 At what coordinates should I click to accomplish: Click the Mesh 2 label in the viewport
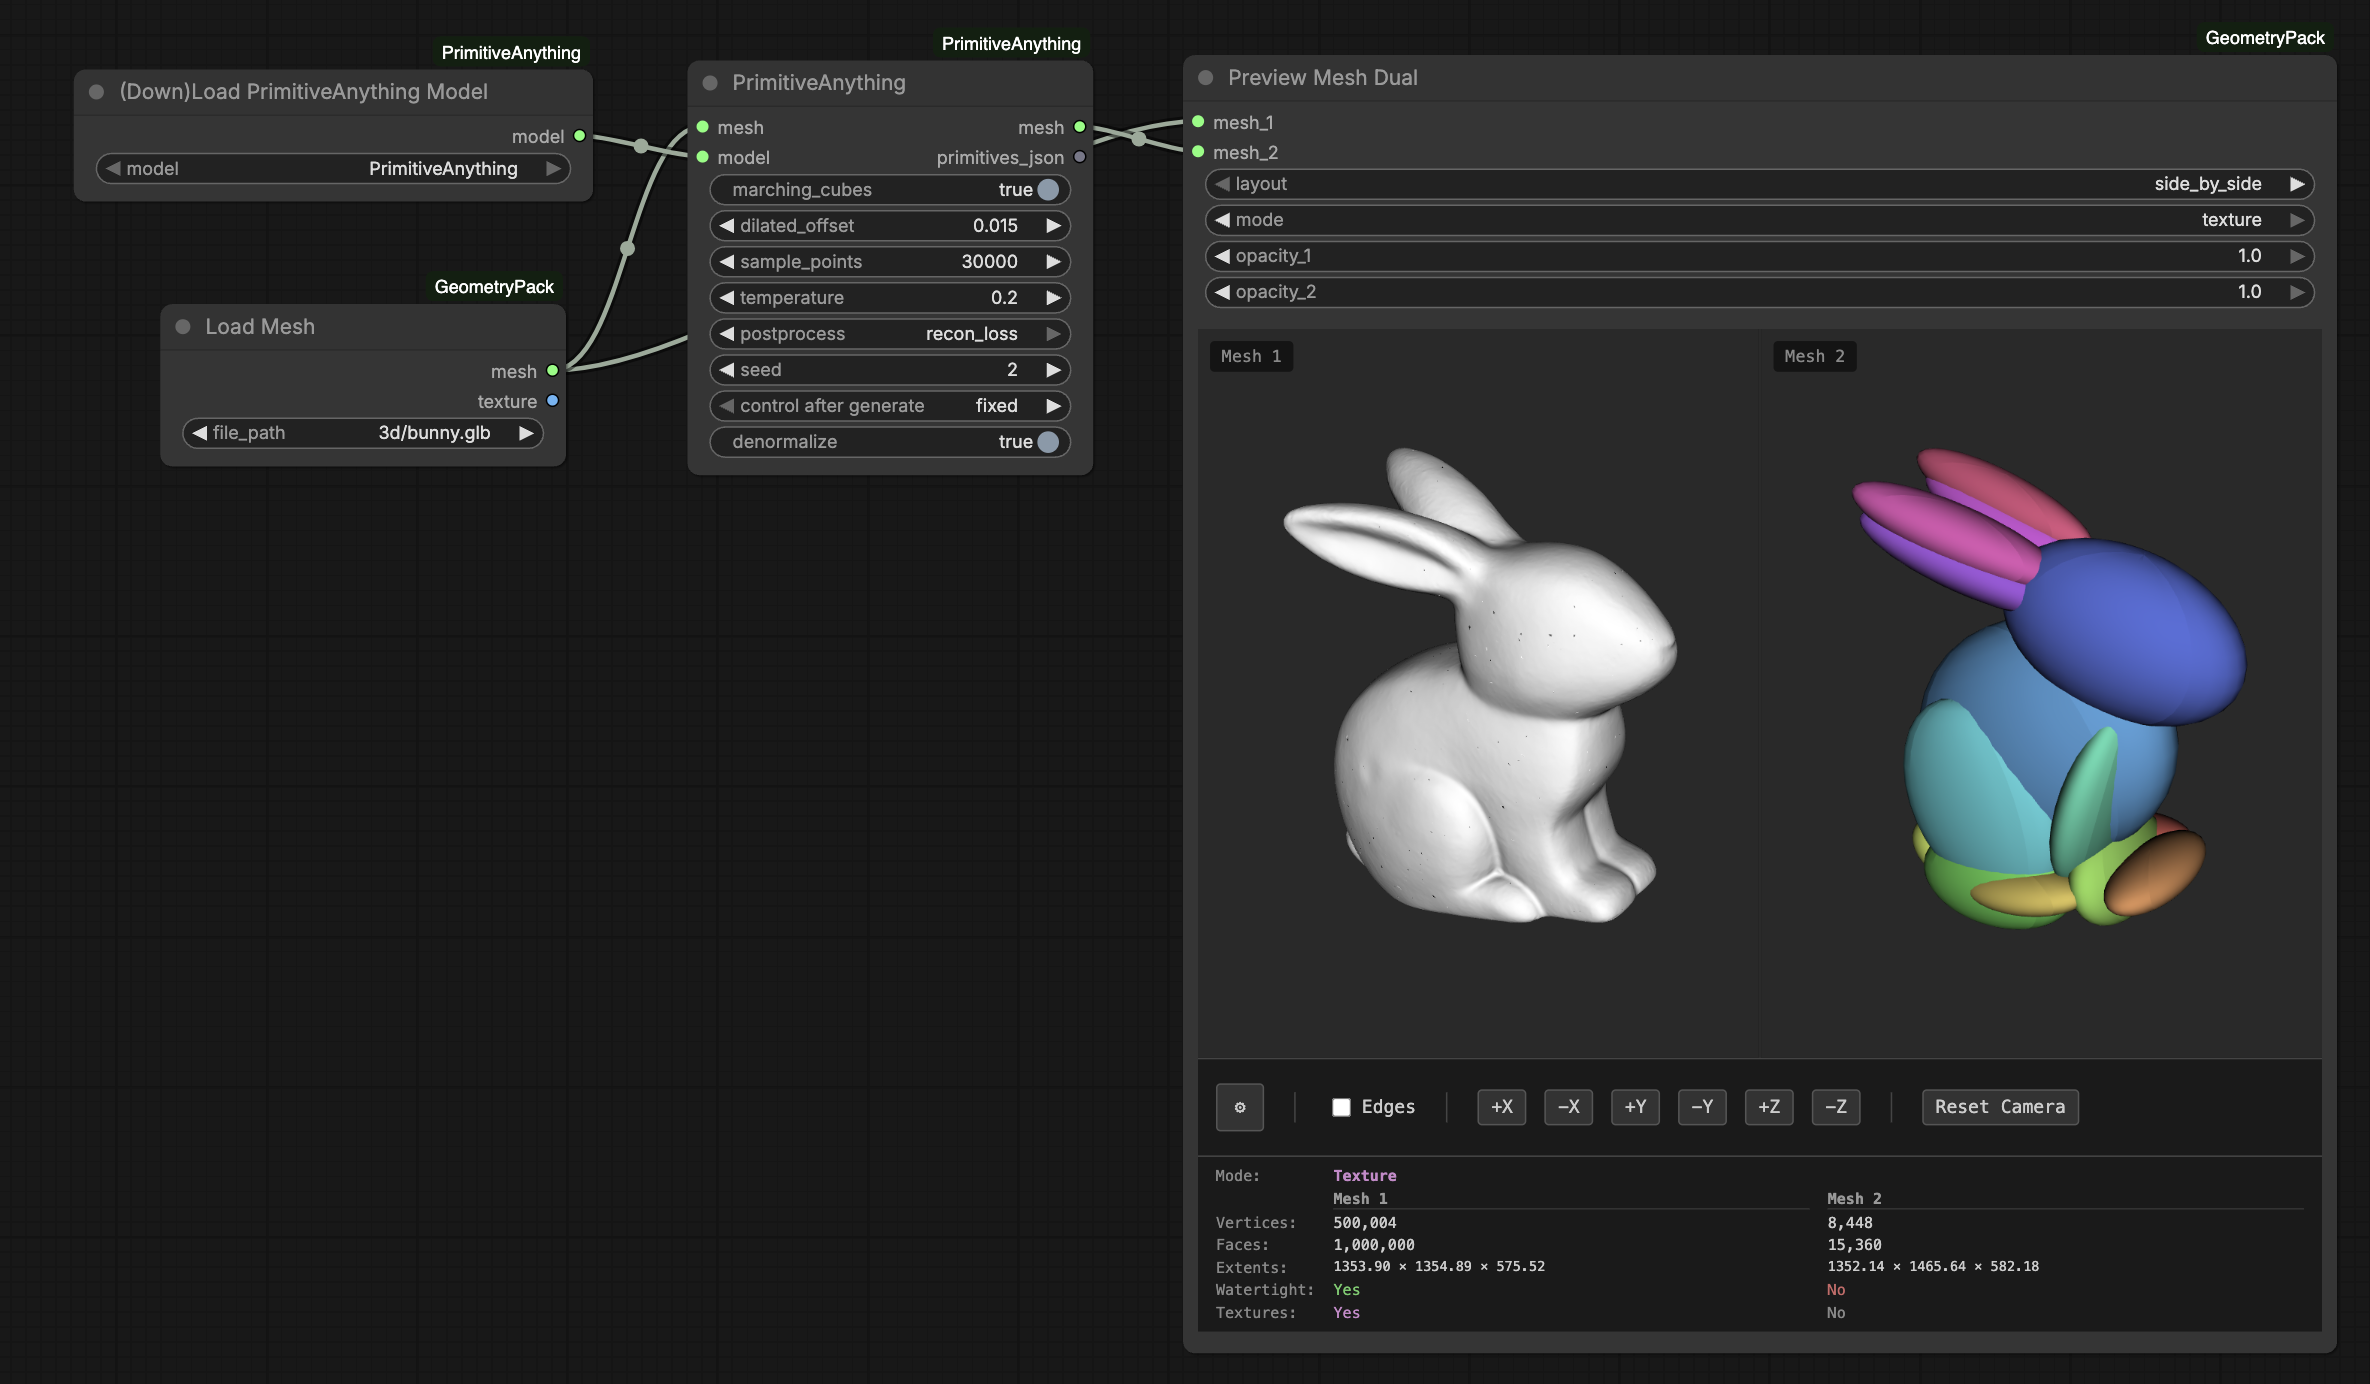pos(1815,356)
